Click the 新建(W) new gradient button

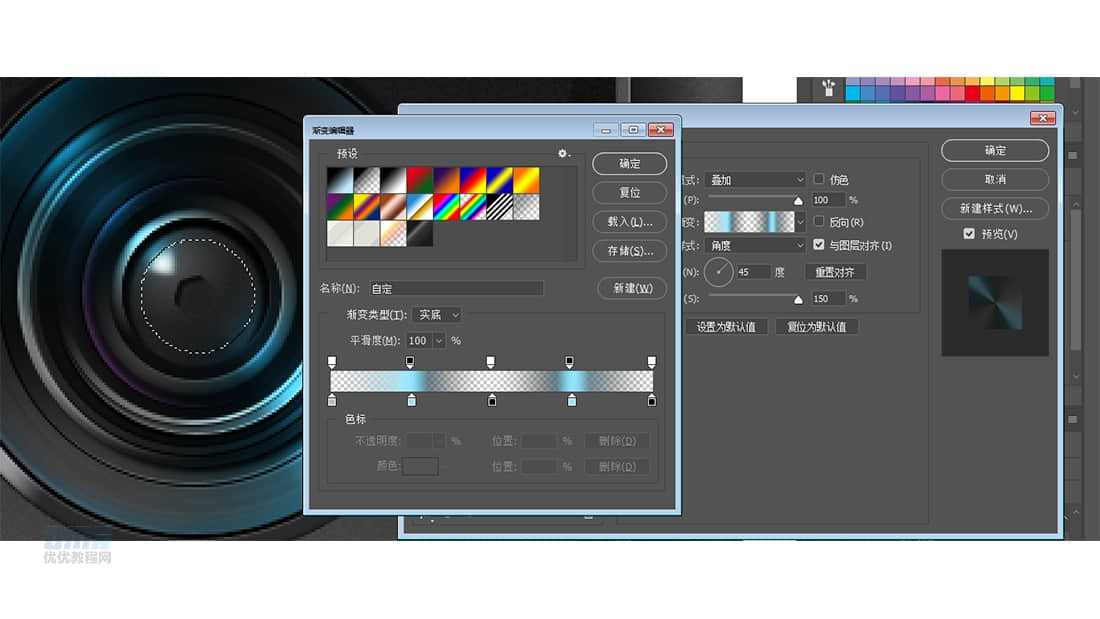pyautogui.click(x=632, y=288)
